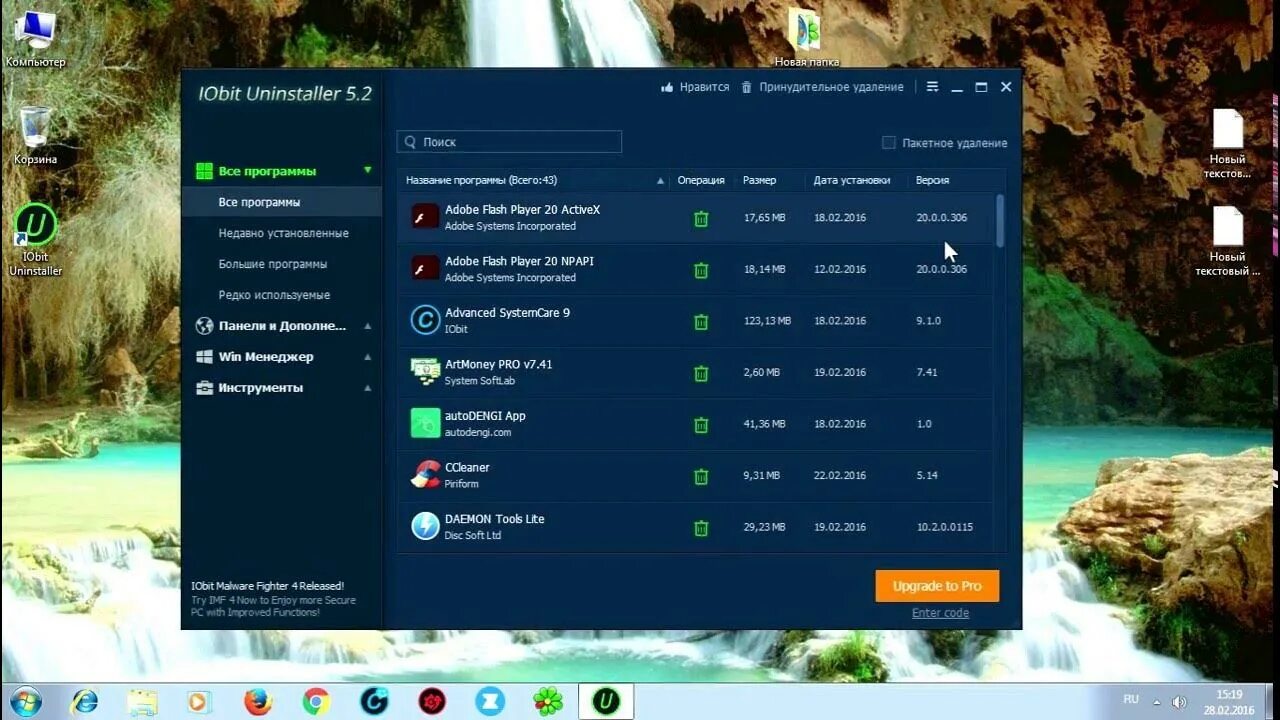Click the Enter code link
This screenshot has height=720, width=1280.
[940, 613]
